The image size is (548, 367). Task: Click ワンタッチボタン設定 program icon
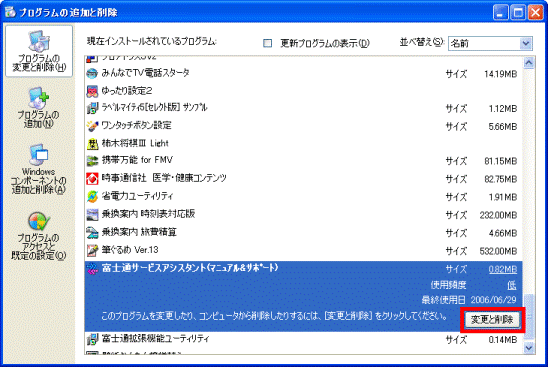[x=92, y=126]
